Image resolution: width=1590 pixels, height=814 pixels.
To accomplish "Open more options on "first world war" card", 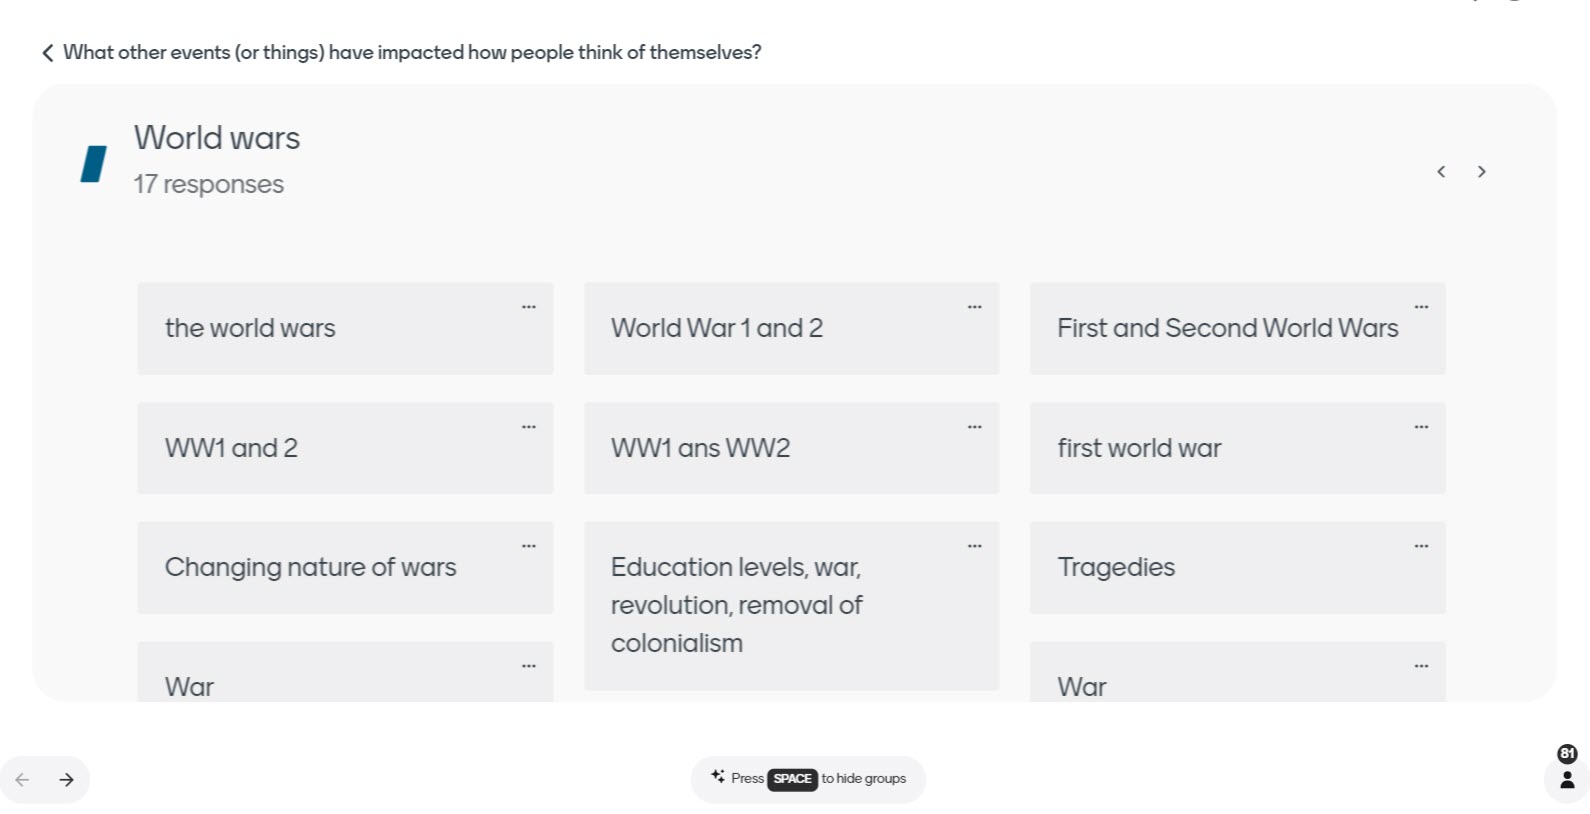I will [x=1421, y=427].
